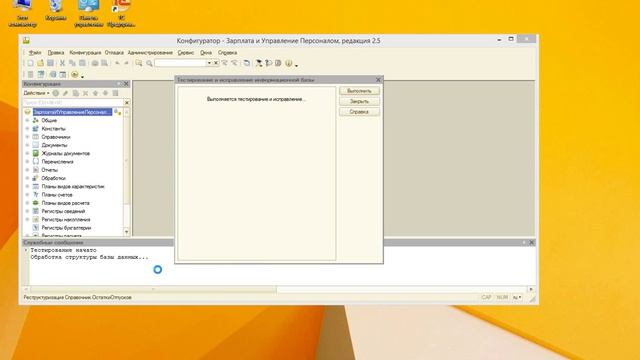Open the Действия dropdown menu
This screenshot has height=360, width=640.
point(36,93)
